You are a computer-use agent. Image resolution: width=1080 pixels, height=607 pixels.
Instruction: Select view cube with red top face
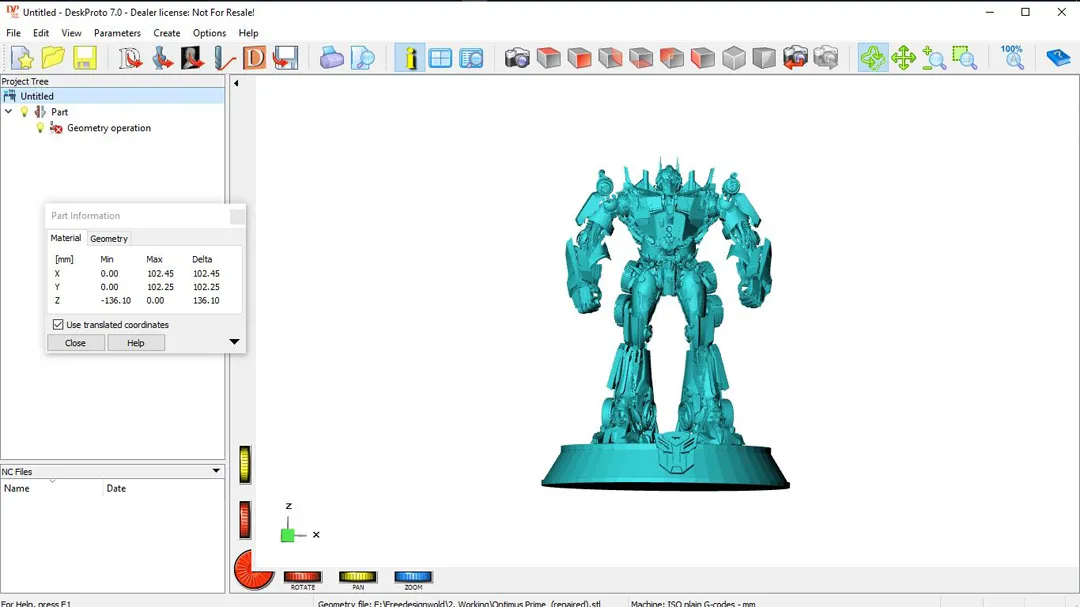pyautogui.click(x=548, y=58)
